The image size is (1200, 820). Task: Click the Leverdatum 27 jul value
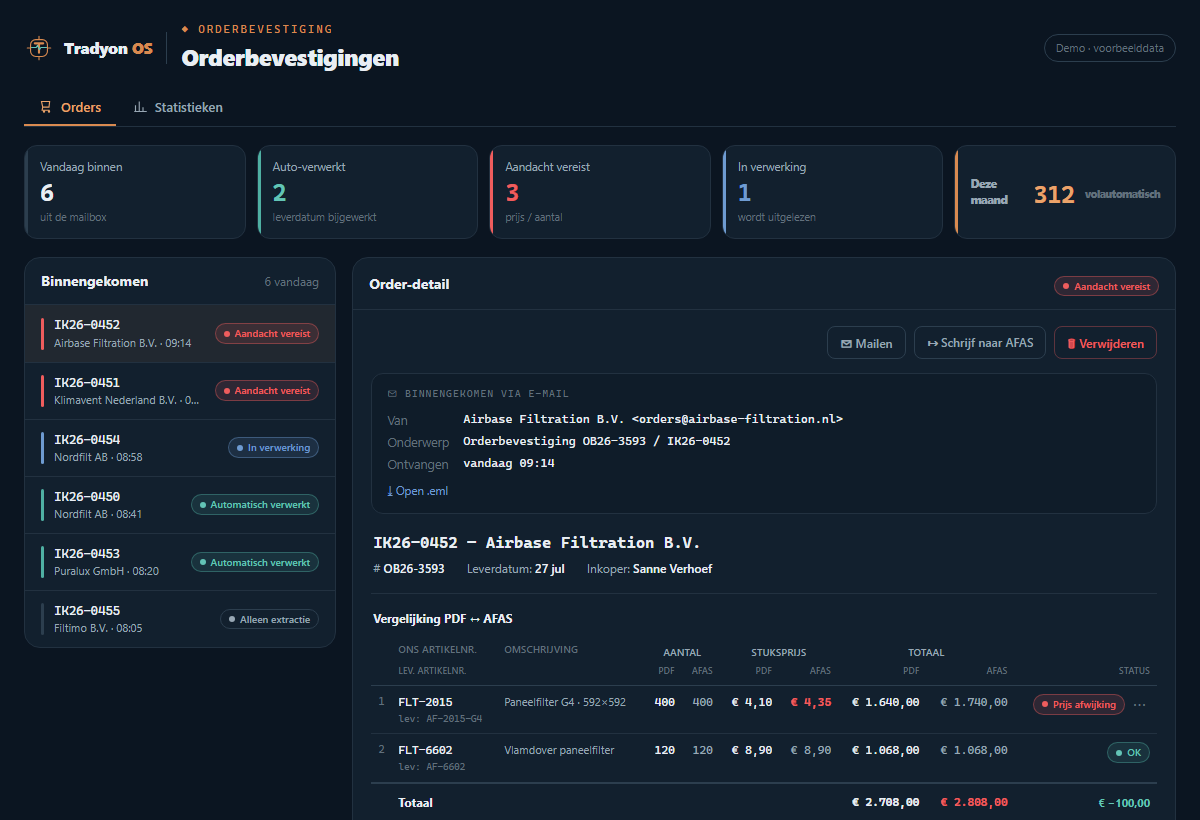551,569
